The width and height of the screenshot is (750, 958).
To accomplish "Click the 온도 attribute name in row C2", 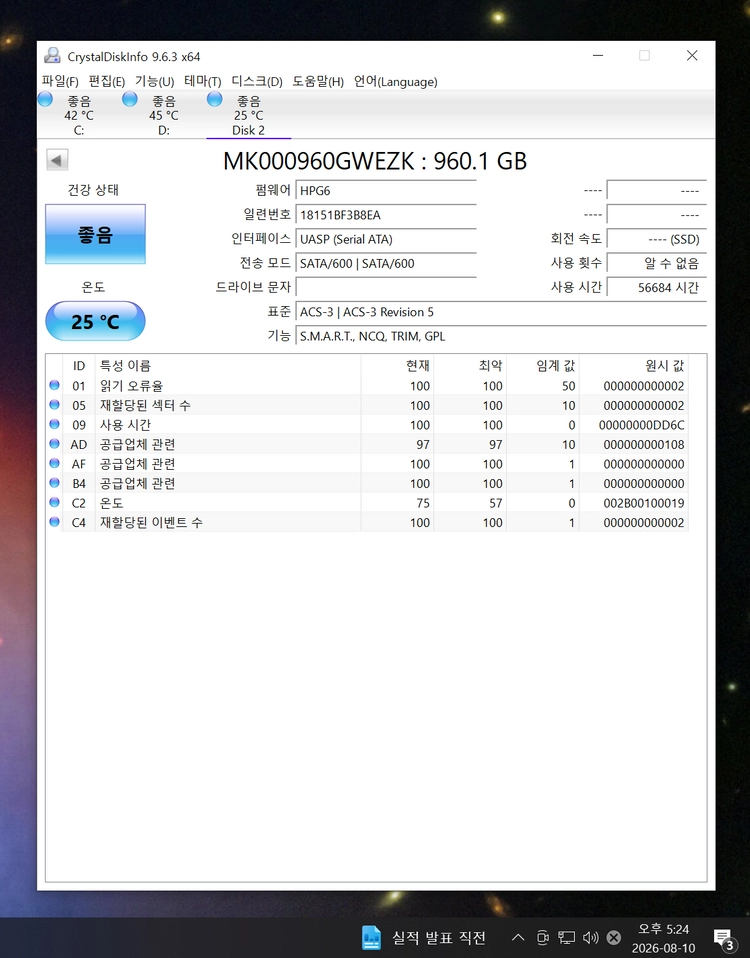I will 112,503.
